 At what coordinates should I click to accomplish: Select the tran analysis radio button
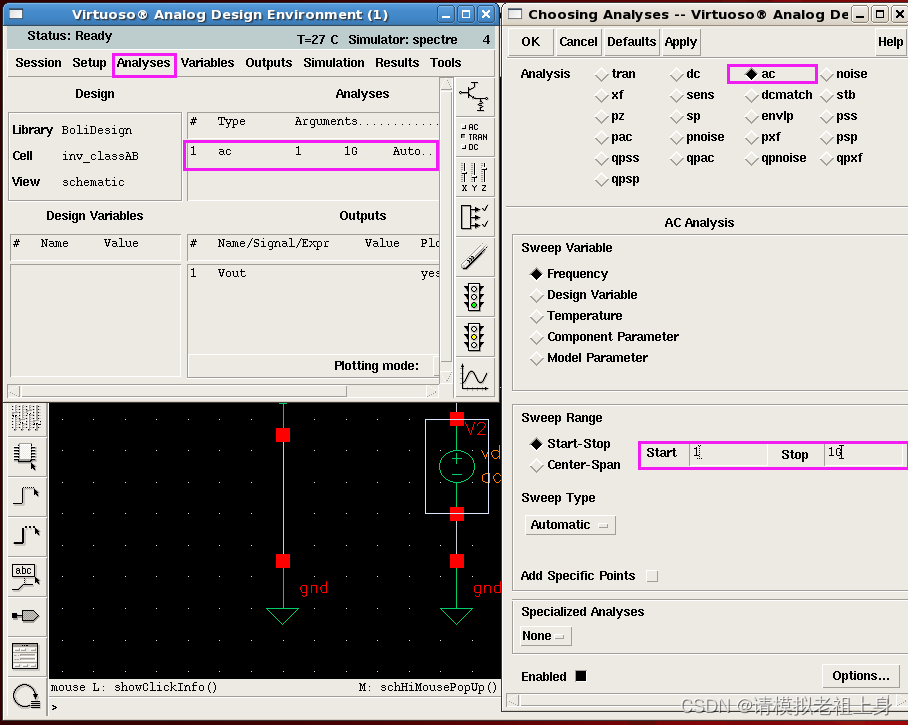click(602, 74)
